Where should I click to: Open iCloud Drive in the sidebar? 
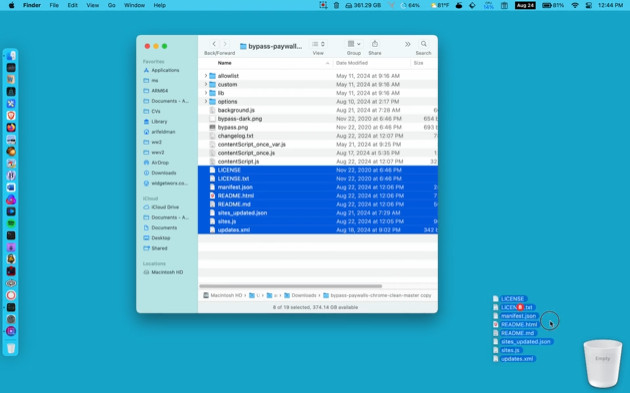[161, 207]
